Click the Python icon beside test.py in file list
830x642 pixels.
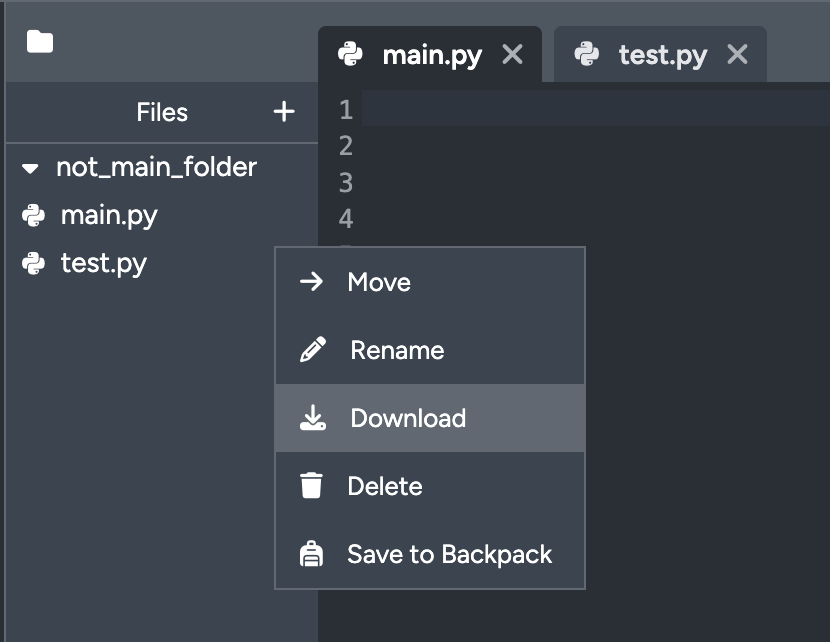[x=34, y=264]
